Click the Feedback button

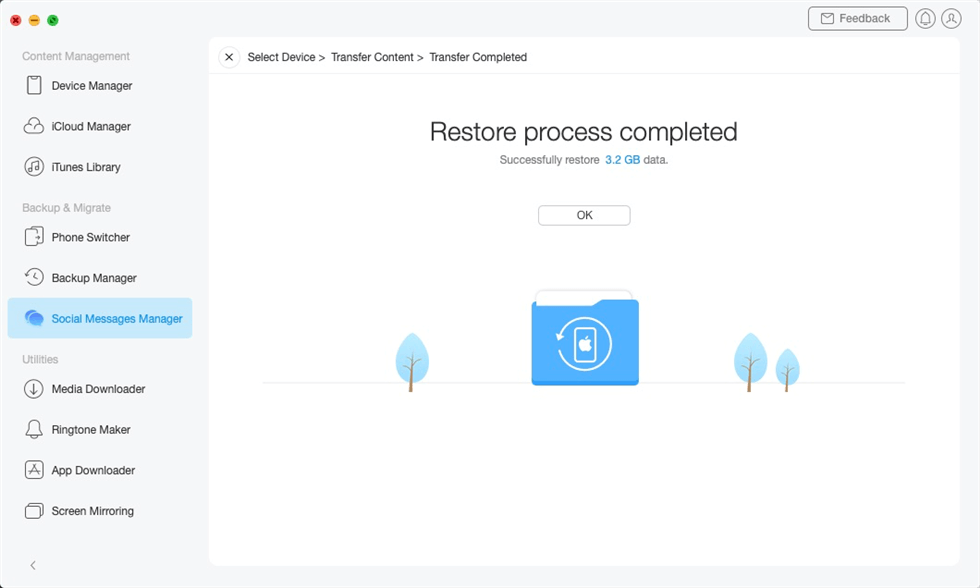pos(857,19)
